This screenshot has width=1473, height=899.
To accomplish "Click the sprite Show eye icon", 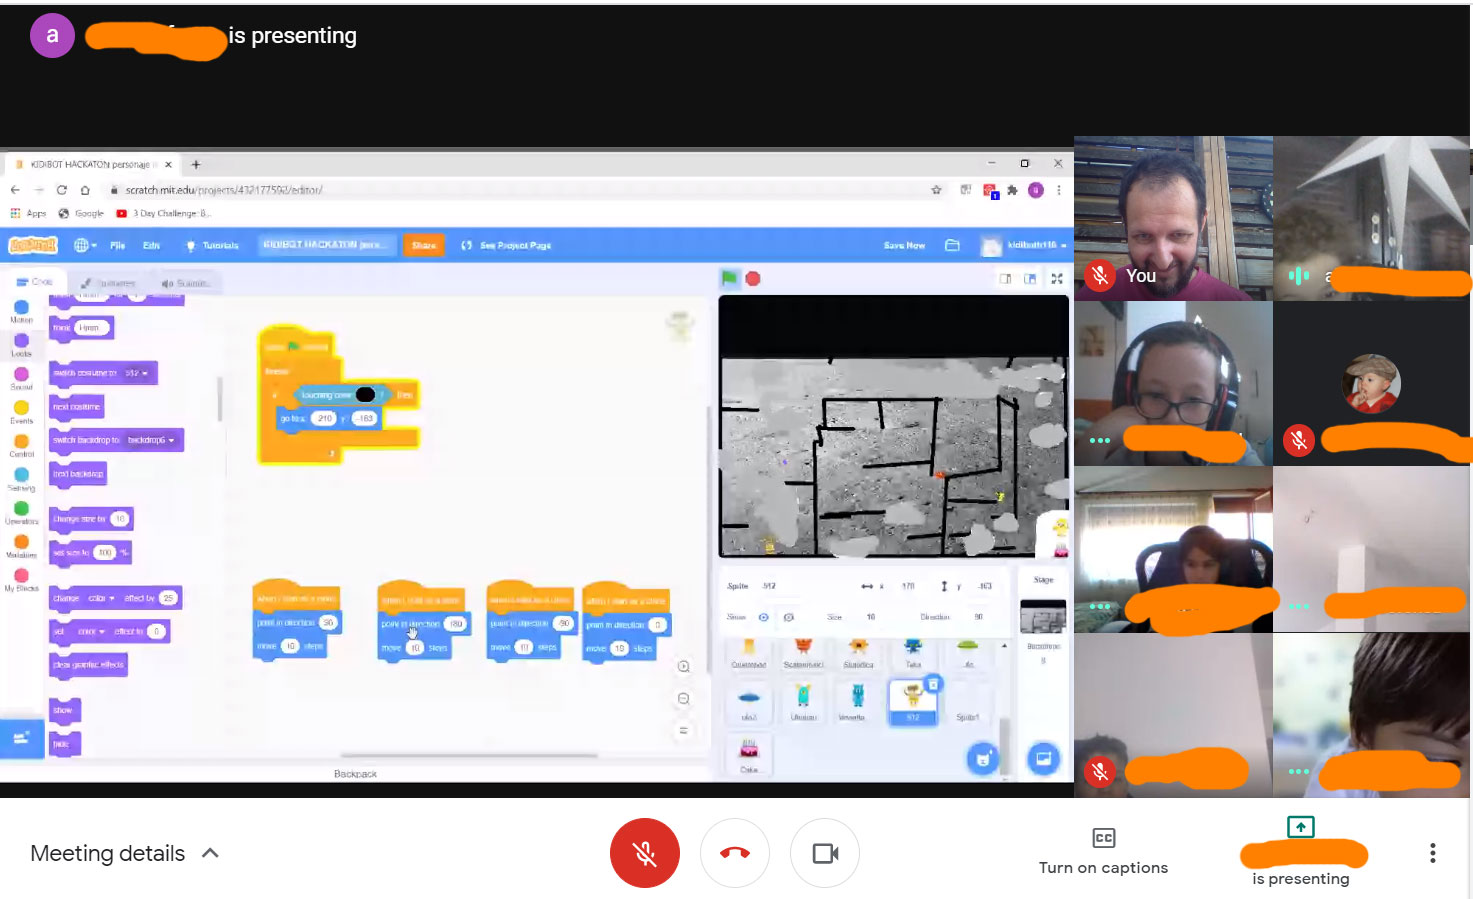I will (x=763, y=617).
